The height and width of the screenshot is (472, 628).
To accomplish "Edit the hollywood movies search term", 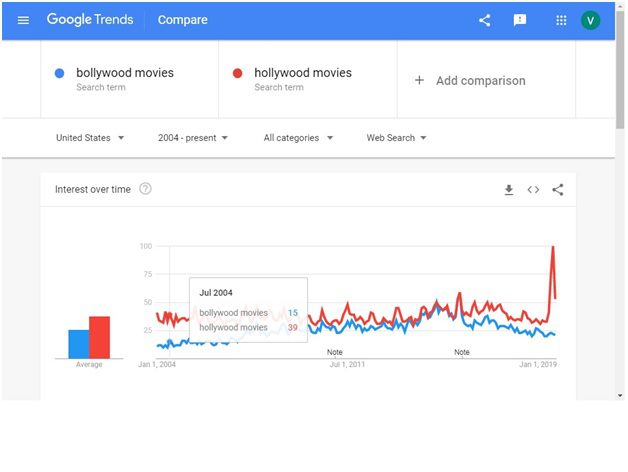I will coord(303,73).
